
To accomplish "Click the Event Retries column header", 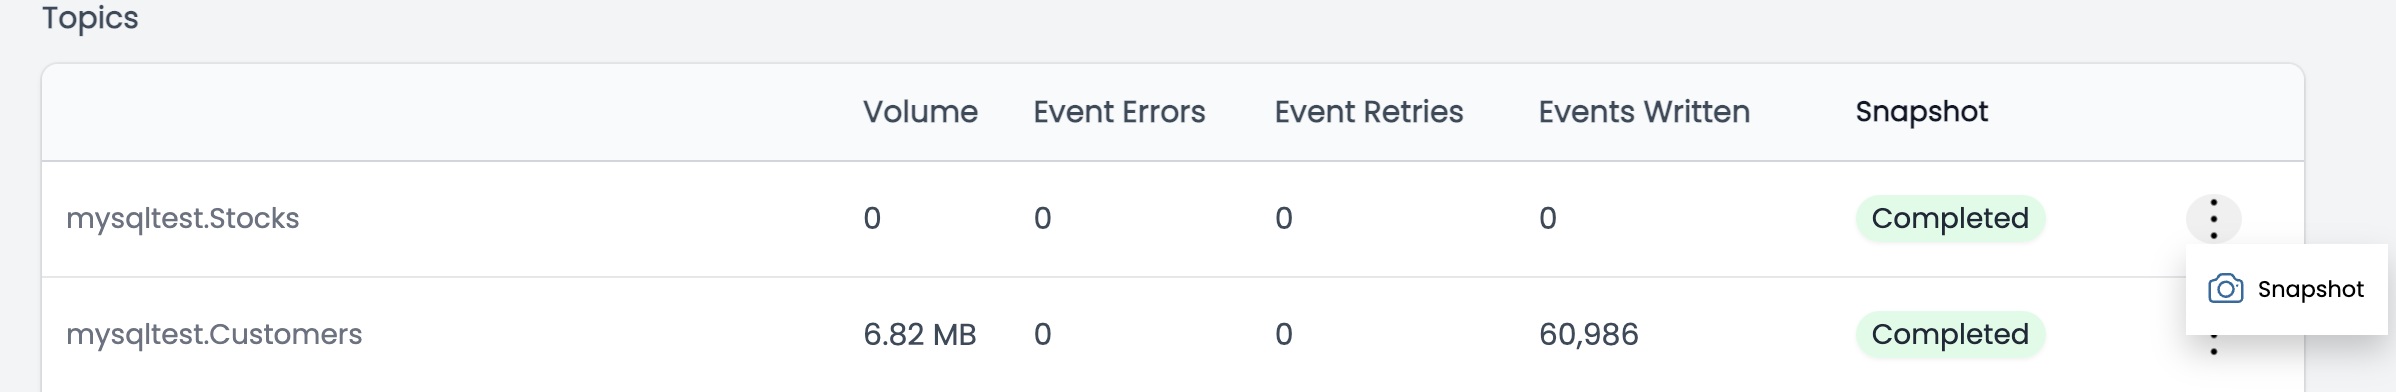I will (1368, 112).
